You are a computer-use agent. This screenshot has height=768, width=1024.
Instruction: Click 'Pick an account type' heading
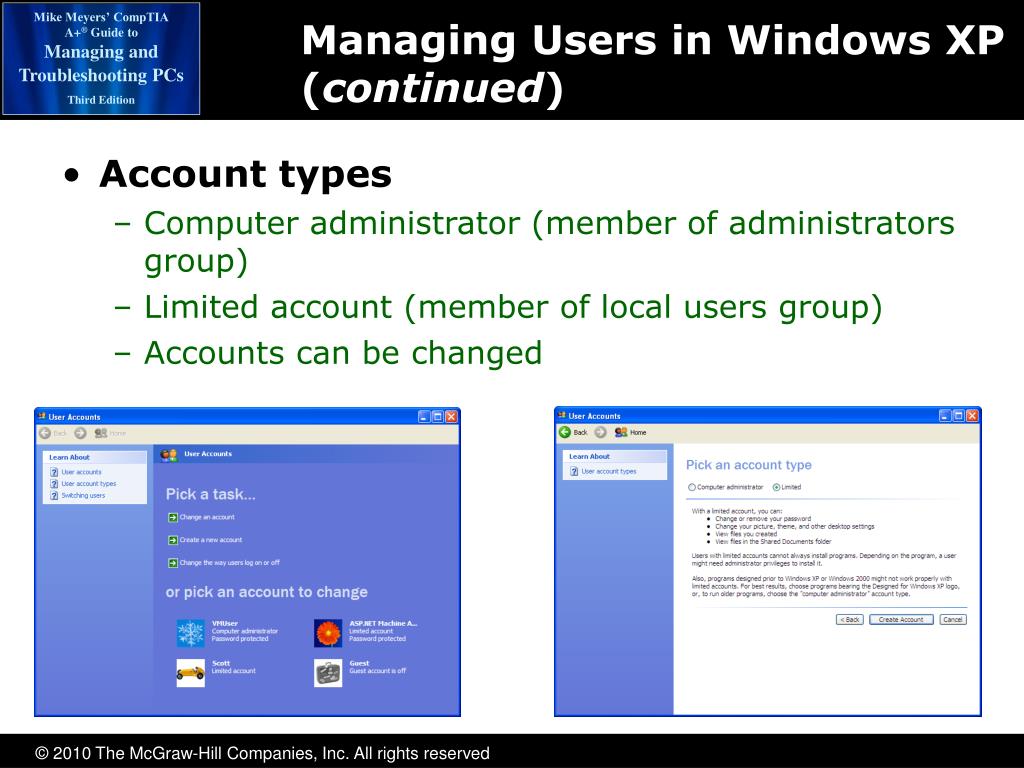(x=748, y=465)
